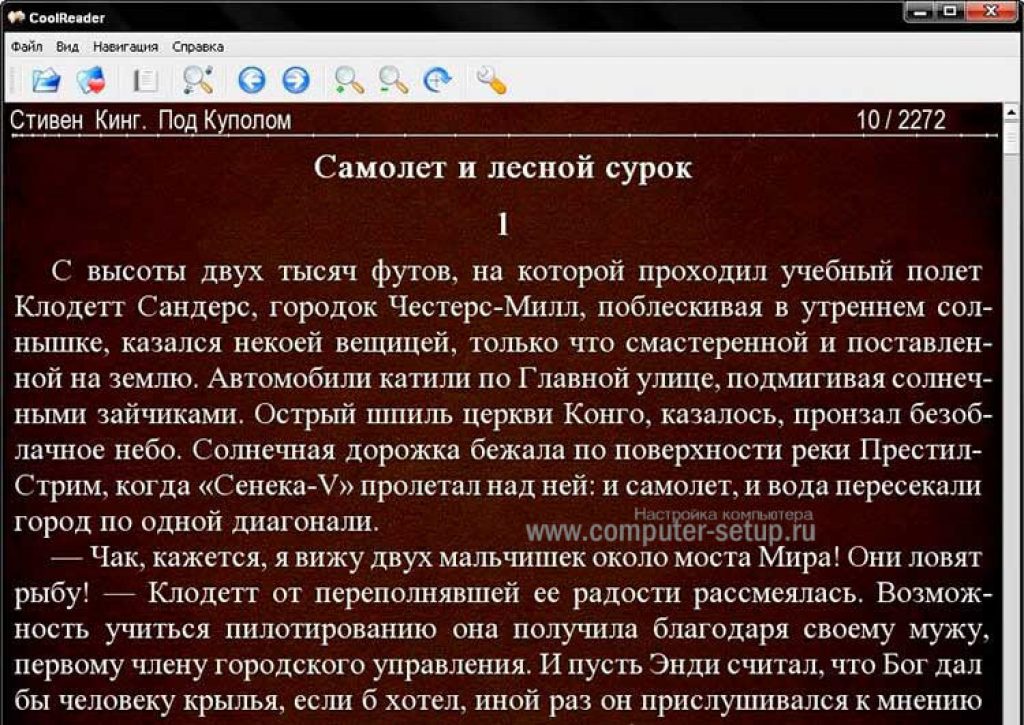Click the scrollbar up arrow

click(x=1012, y=112)
